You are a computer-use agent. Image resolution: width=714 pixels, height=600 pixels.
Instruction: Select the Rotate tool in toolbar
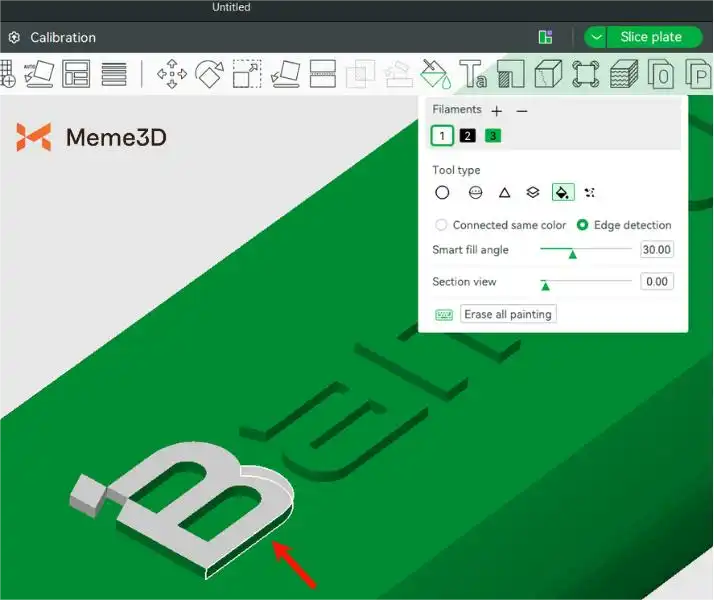[209, 74]
